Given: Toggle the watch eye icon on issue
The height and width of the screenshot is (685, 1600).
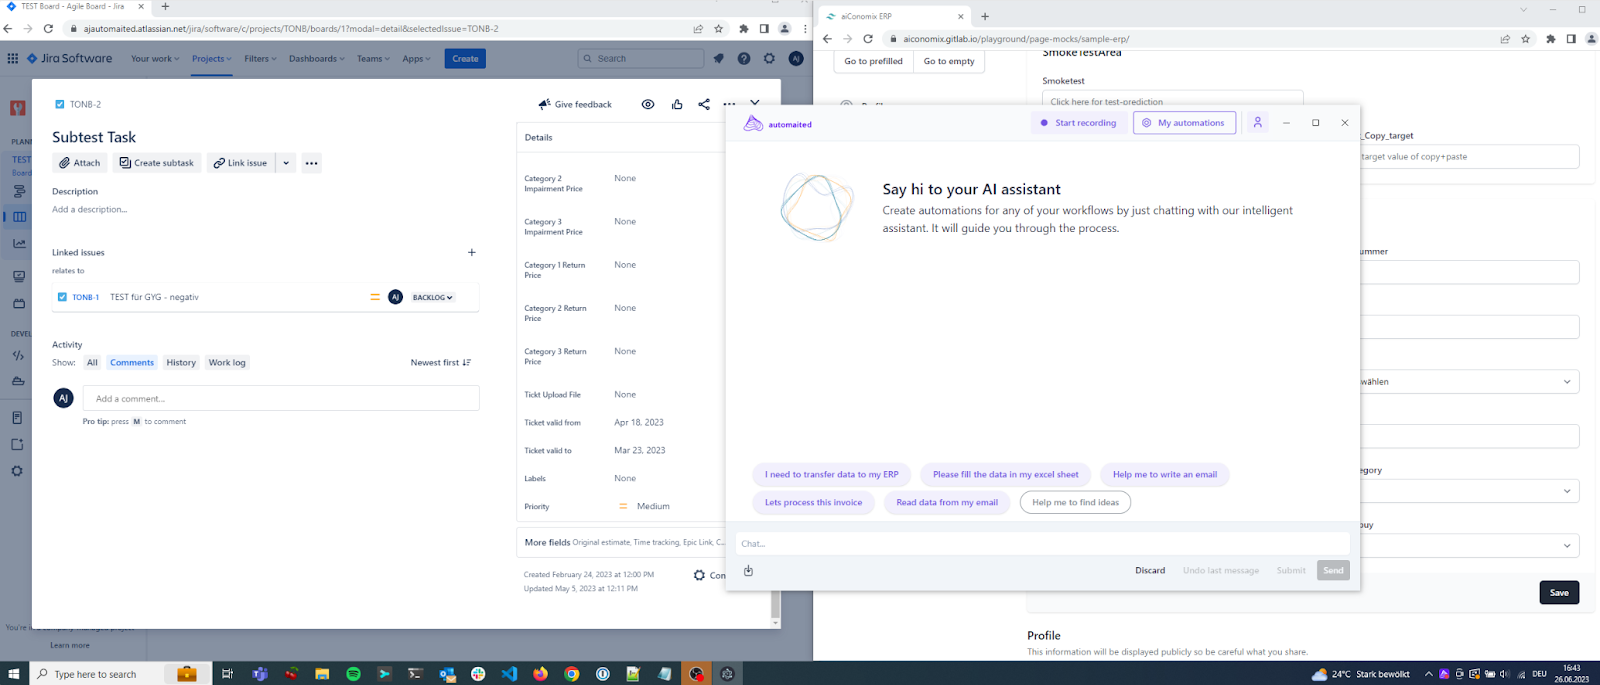Looking at the screenshot, I should 648,104.
